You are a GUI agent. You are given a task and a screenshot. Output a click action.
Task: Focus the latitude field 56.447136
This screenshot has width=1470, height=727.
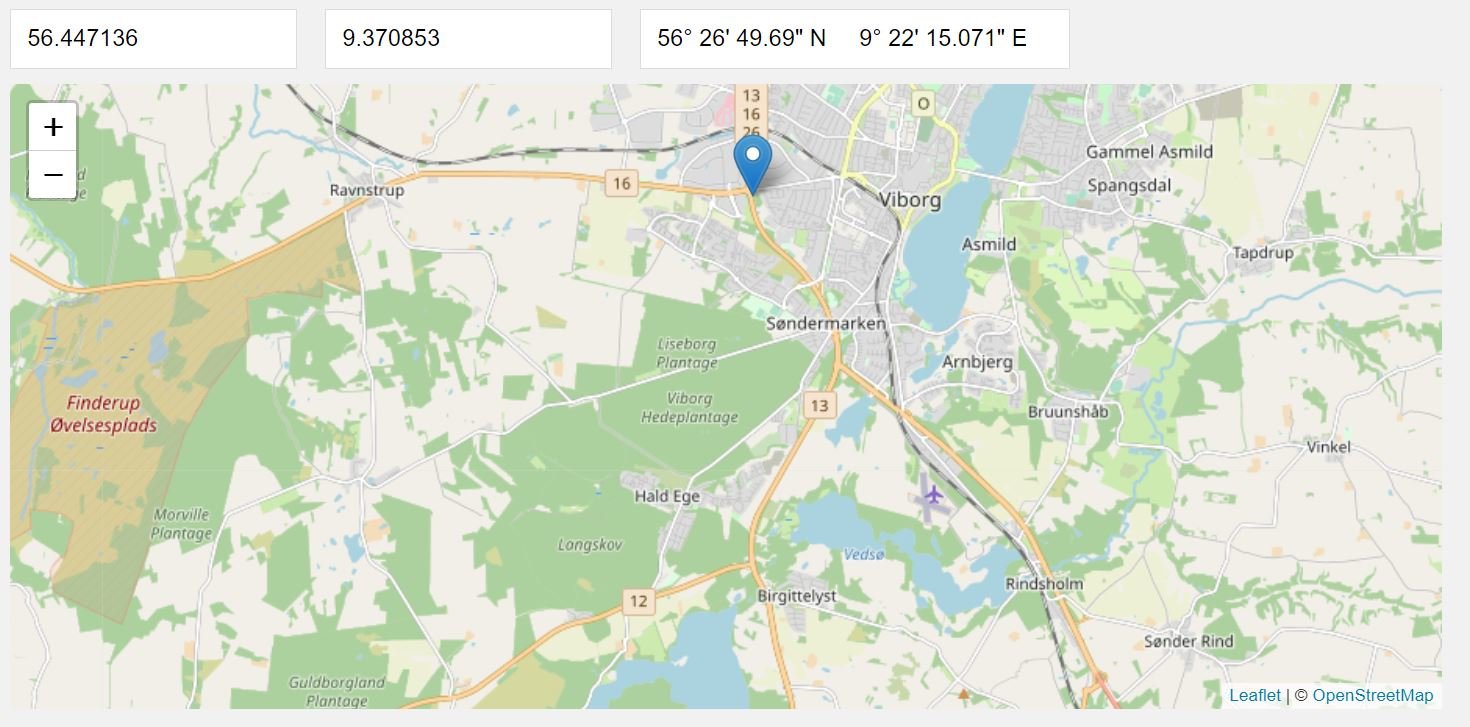153,39
